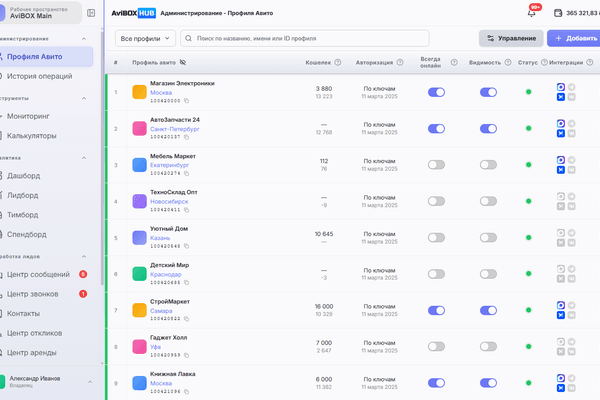Collapse the sidebar panel icon
Viewport: 600px width, 400px height.
[91, 13]
